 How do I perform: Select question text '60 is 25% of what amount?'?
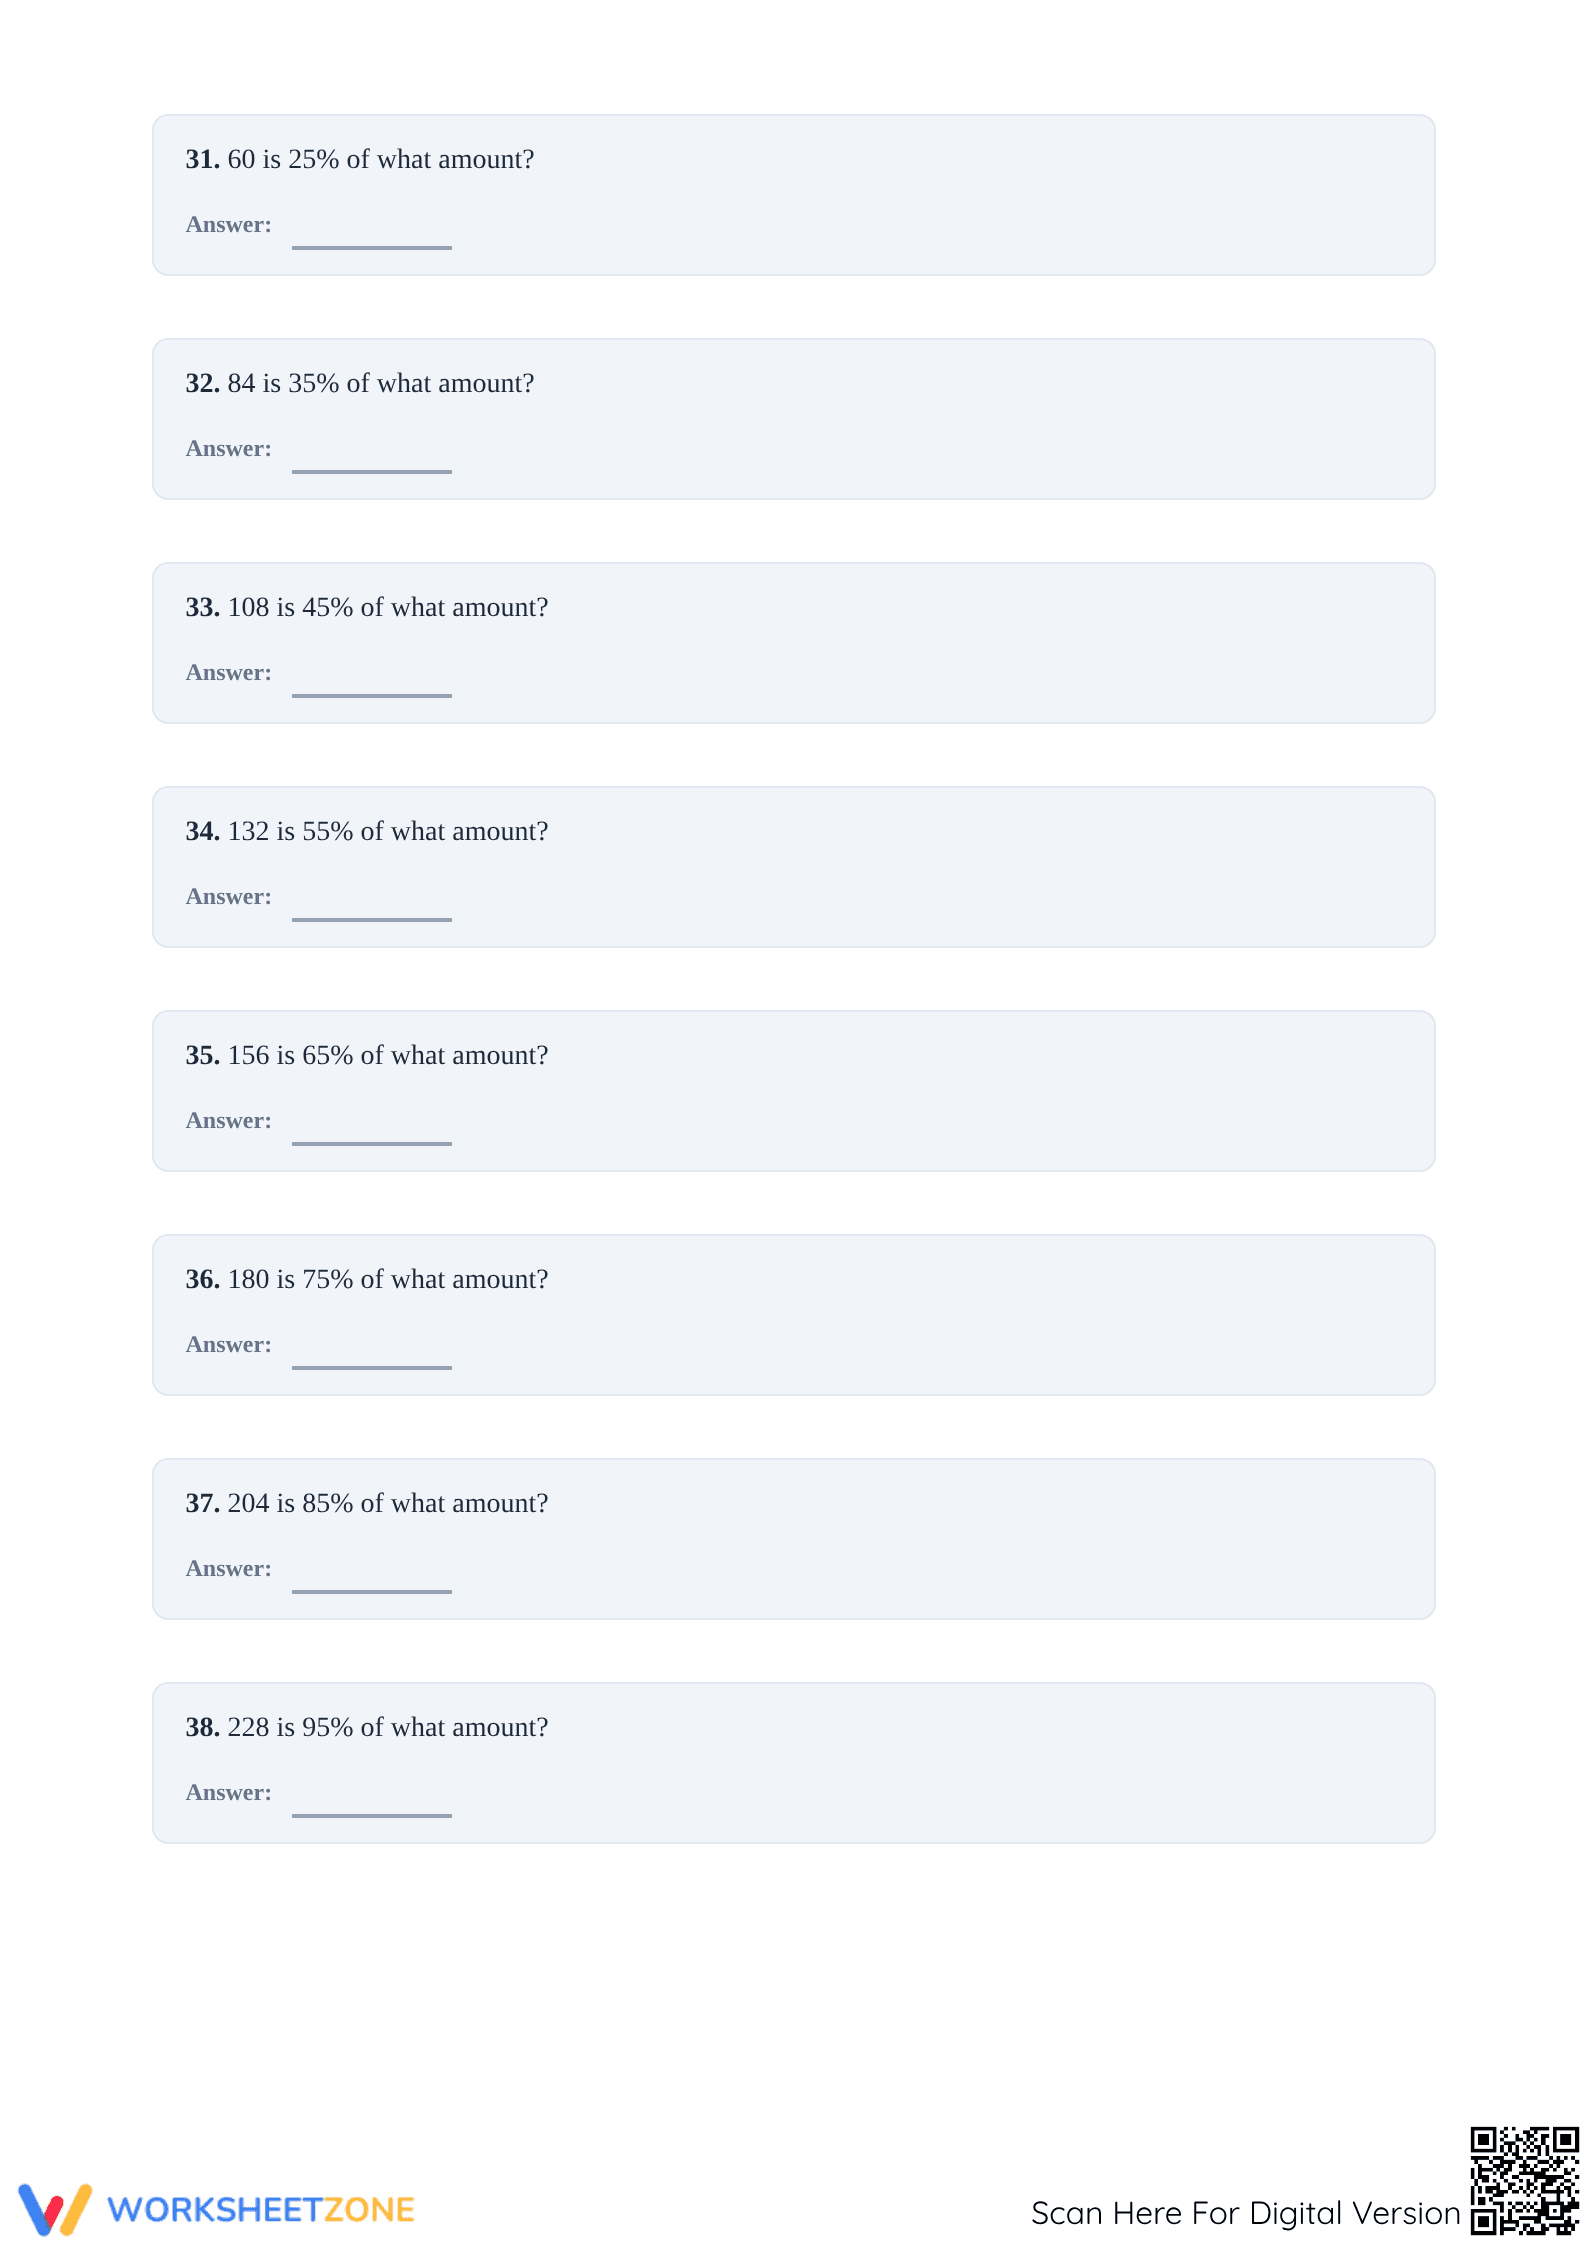point(381,159)
